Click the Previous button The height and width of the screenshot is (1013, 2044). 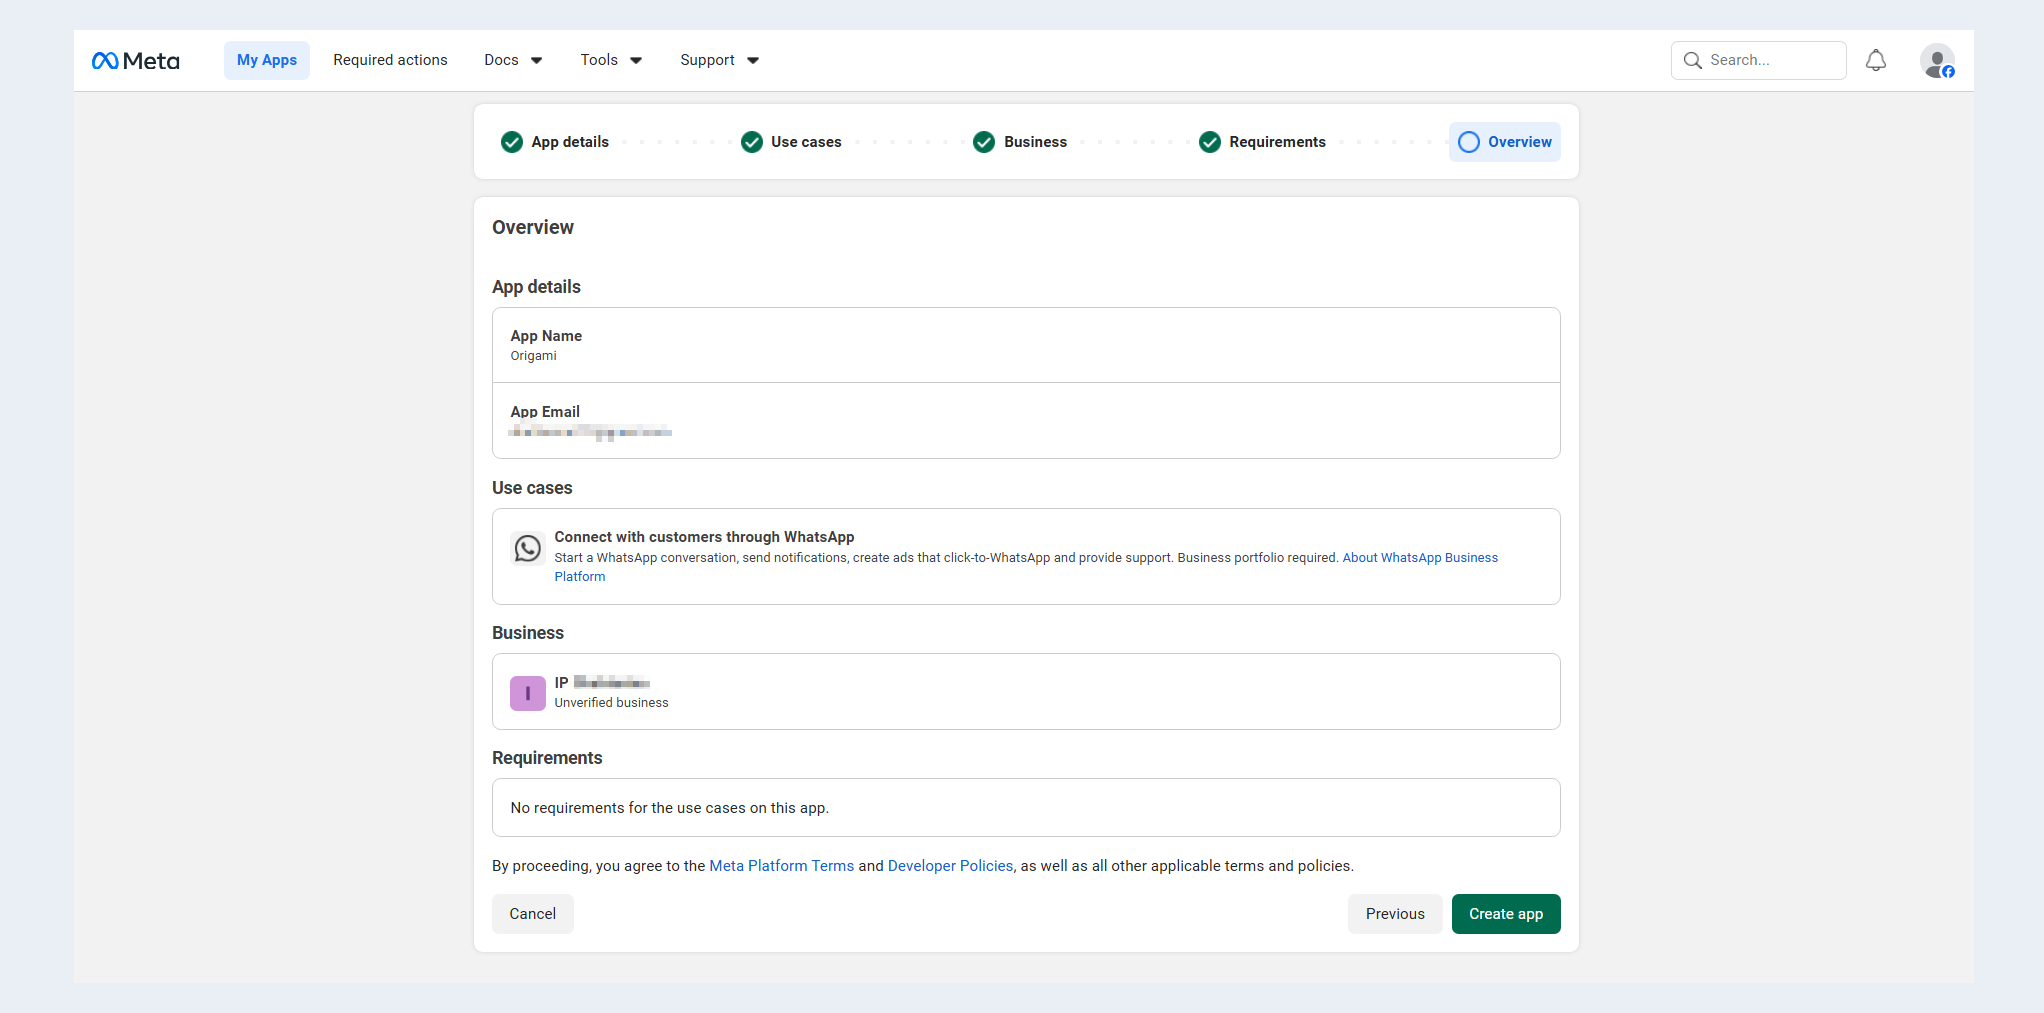click(1395, 914)
